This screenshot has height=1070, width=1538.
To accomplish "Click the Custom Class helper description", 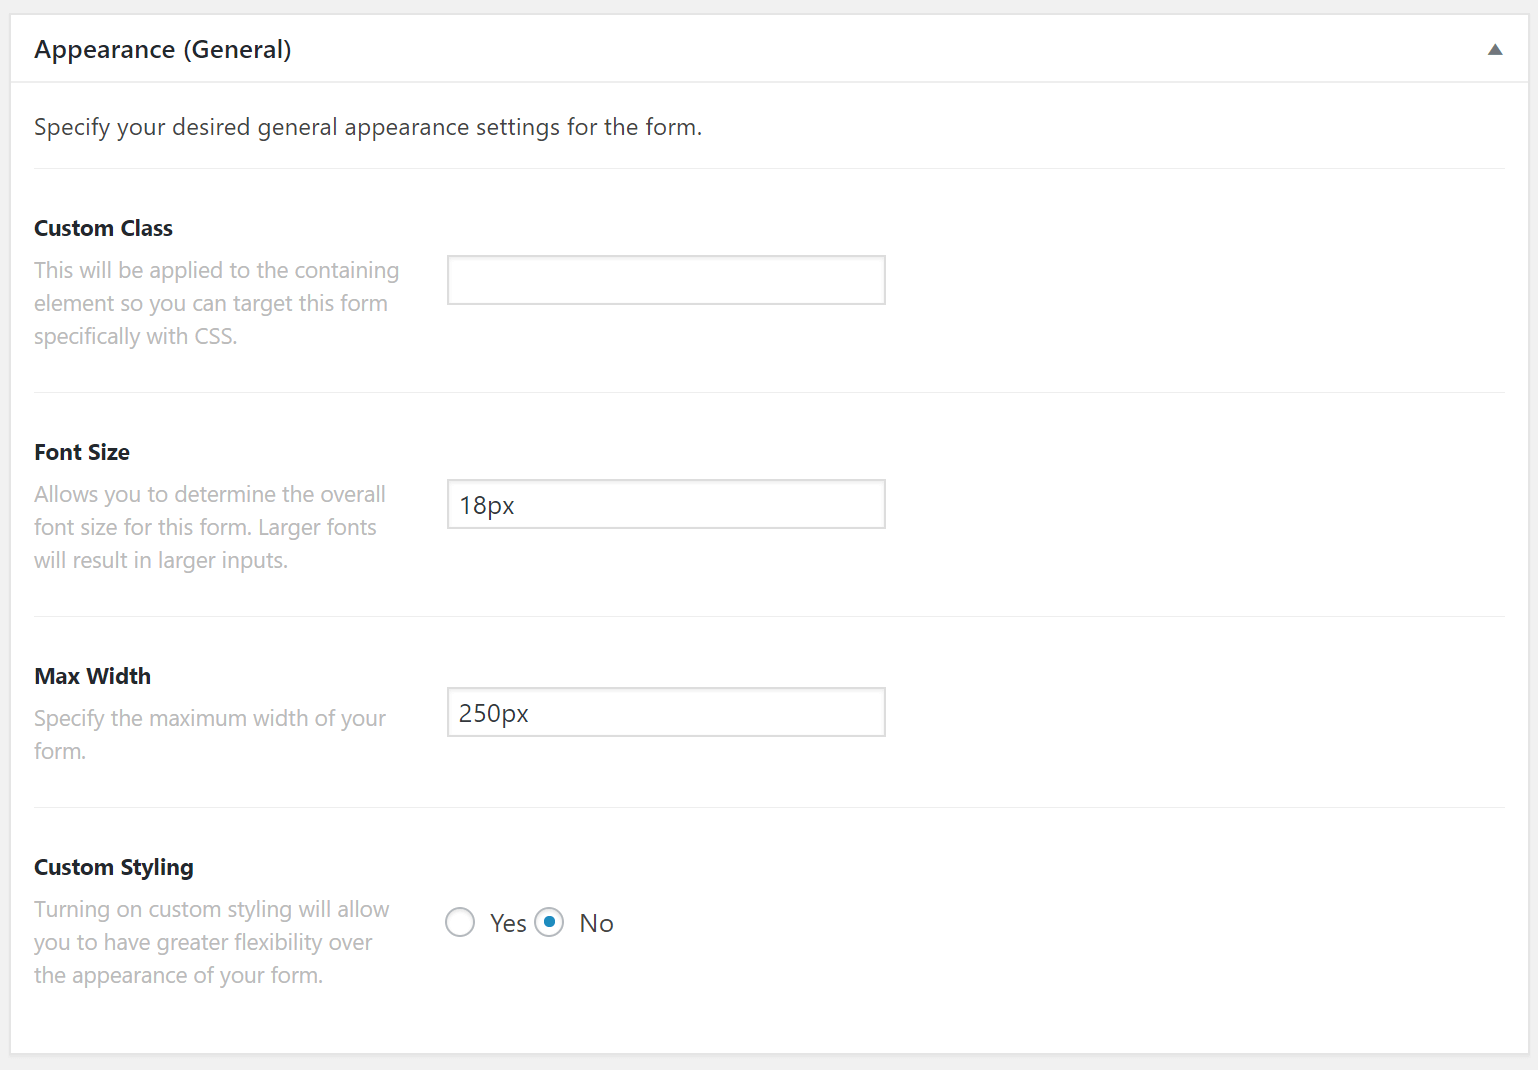I will pyautogui.click(x=216, y=302).
